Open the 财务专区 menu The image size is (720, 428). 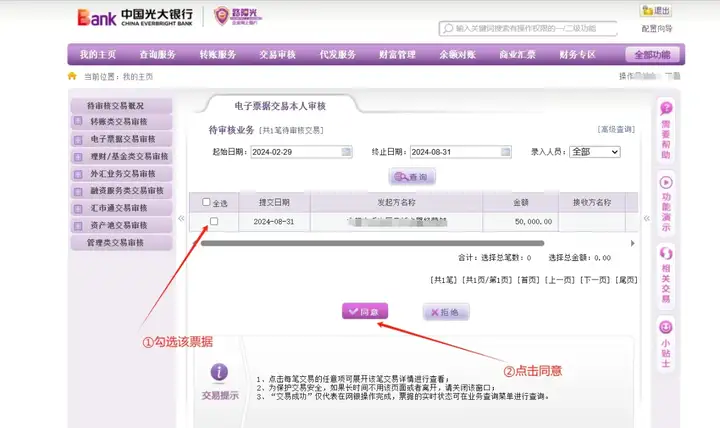pos(577,55)
